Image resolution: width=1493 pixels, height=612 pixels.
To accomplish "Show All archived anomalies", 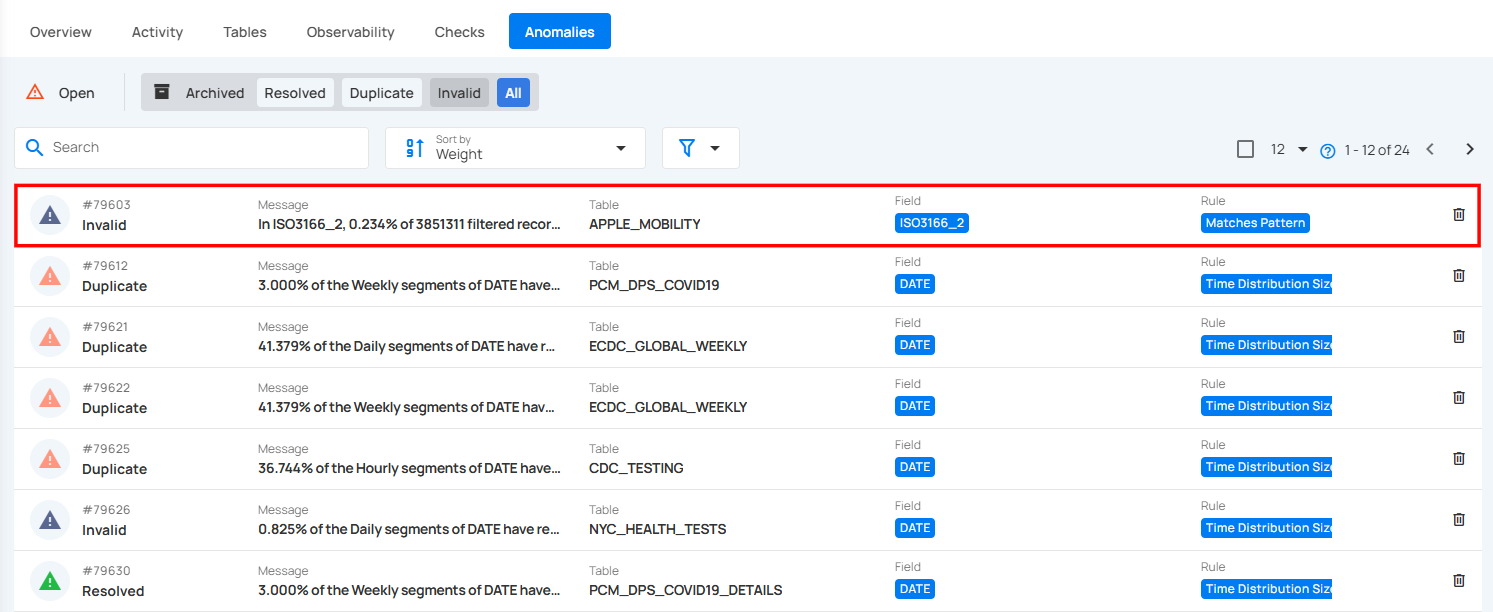I will (x=513, y=93).
